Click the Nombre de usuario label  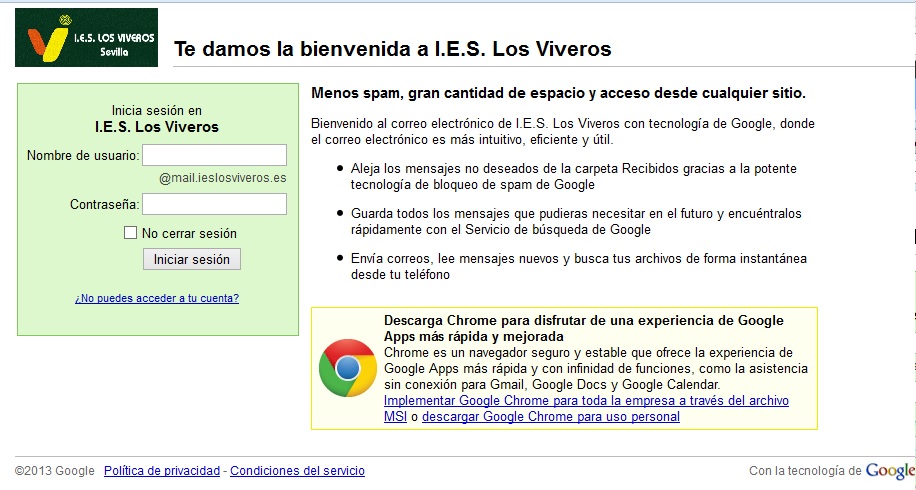pos(81,155)
